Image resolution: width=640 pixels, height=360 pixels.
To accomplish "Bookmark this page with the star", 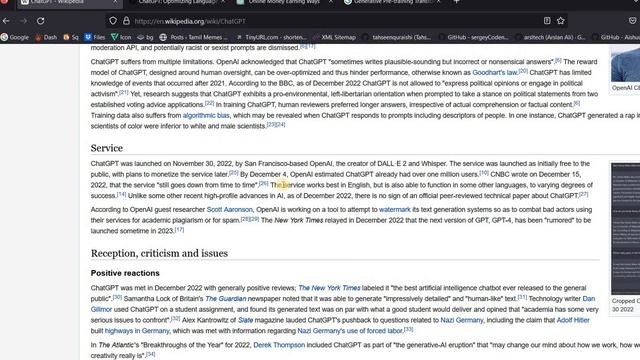I will [561, 21].
